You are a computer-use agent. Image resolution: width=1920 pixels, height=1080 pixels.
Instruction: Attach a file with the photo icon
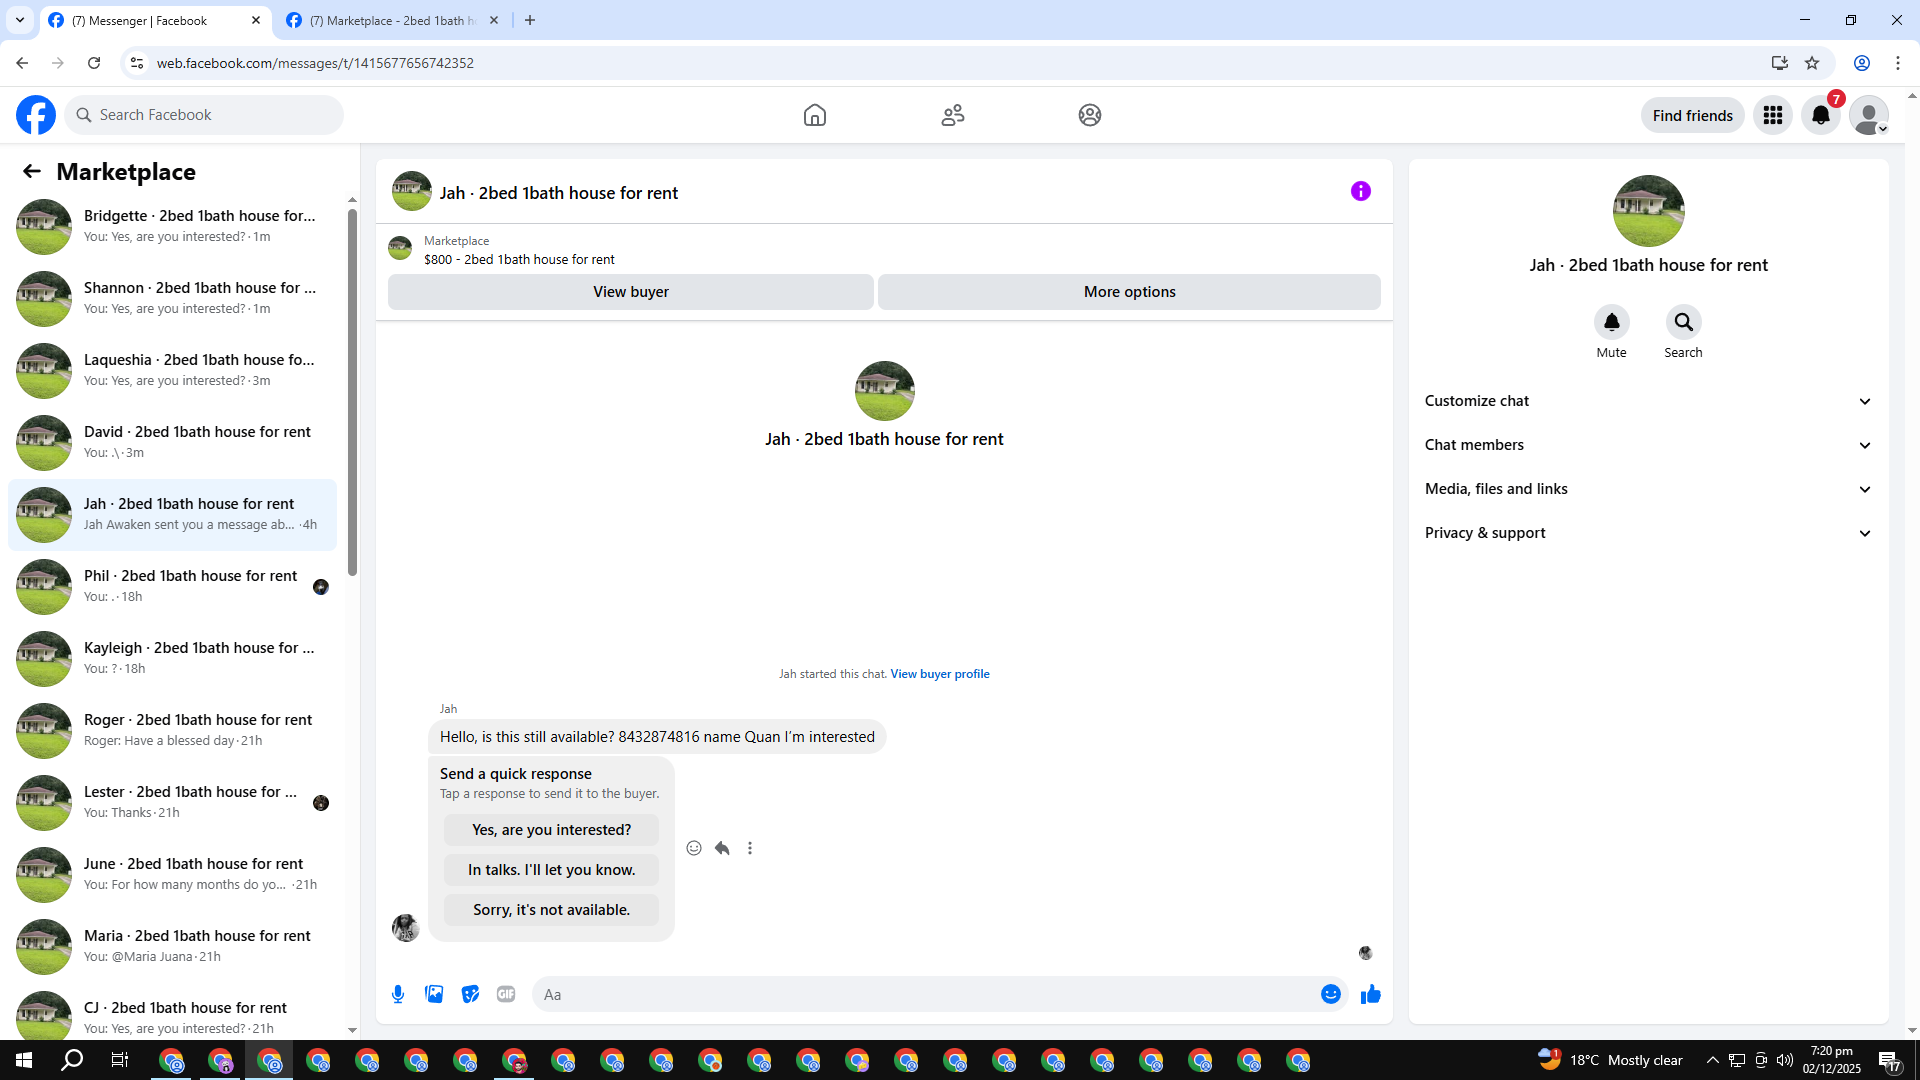pos(434,994)
